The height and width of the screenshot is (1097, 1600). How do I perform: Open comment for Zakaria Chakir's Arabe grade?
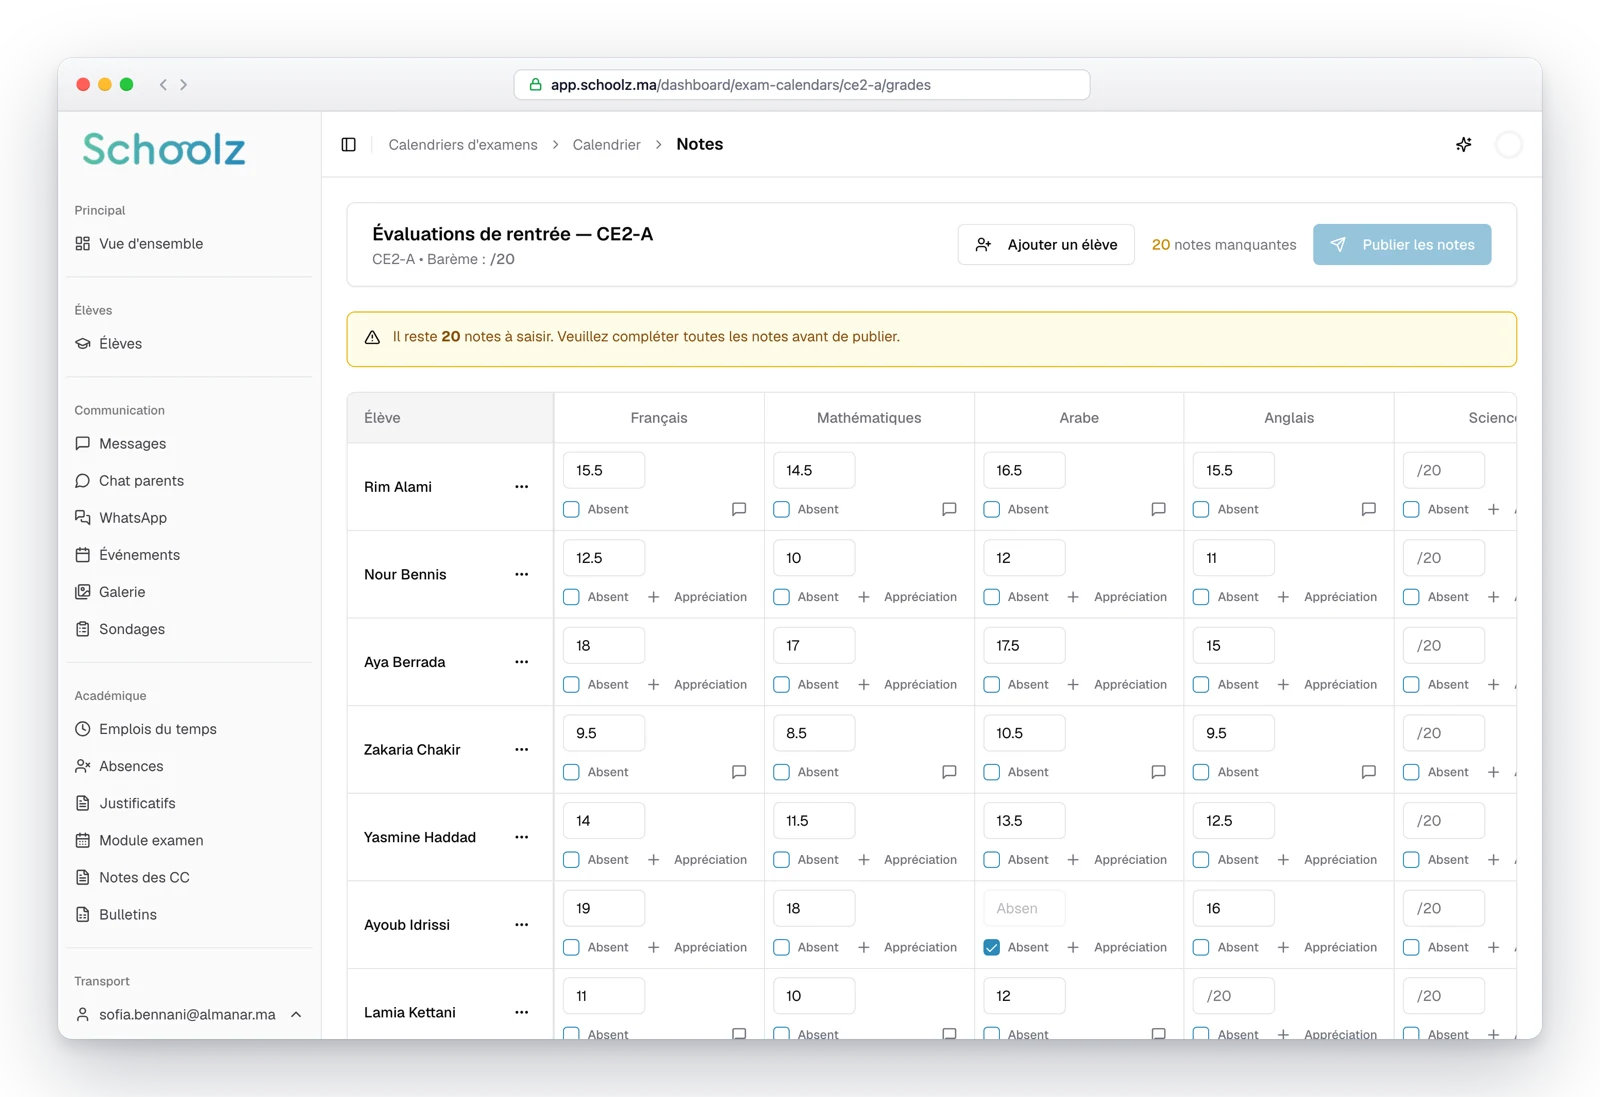point(1159,772)
